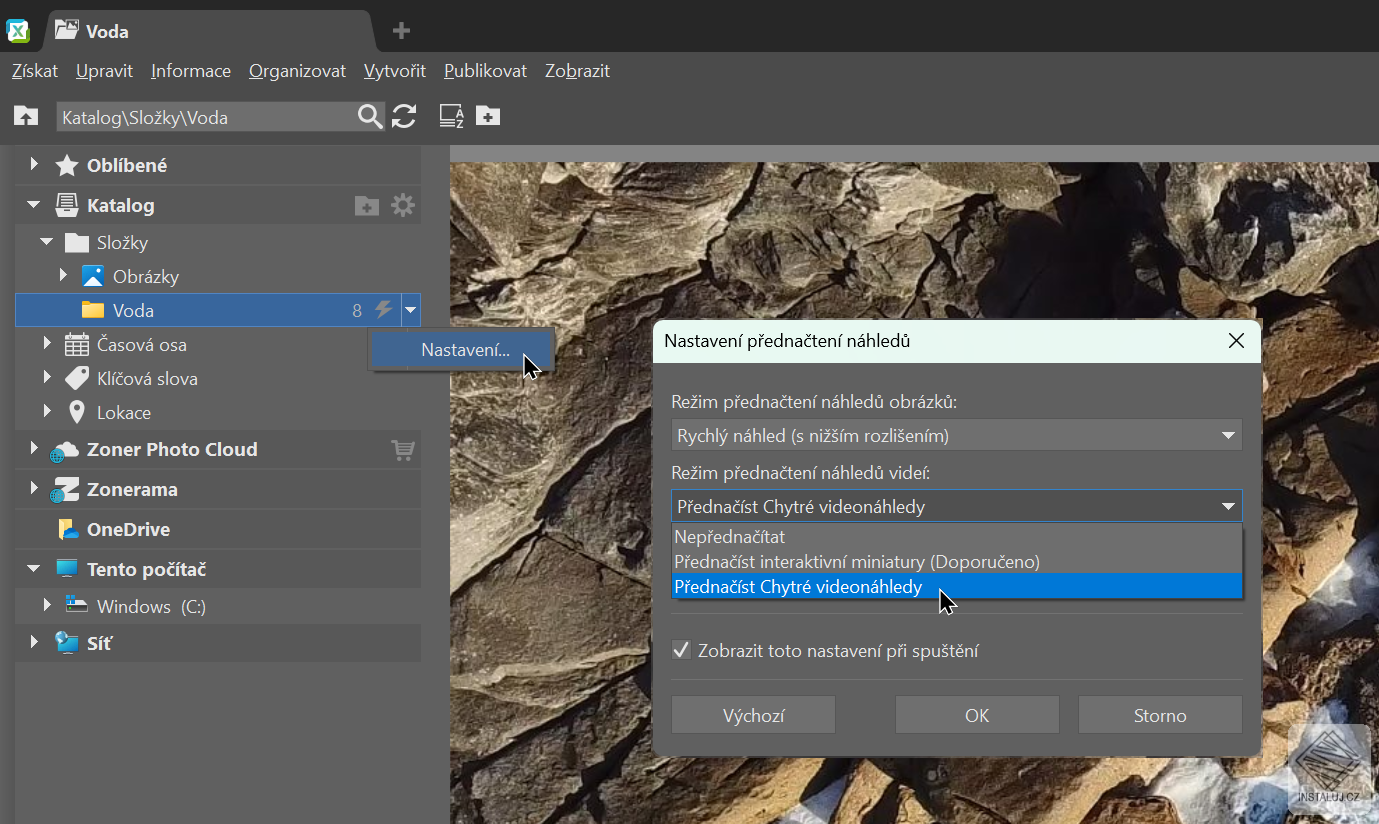Add folder to Katalog icon

coord(367,206)
